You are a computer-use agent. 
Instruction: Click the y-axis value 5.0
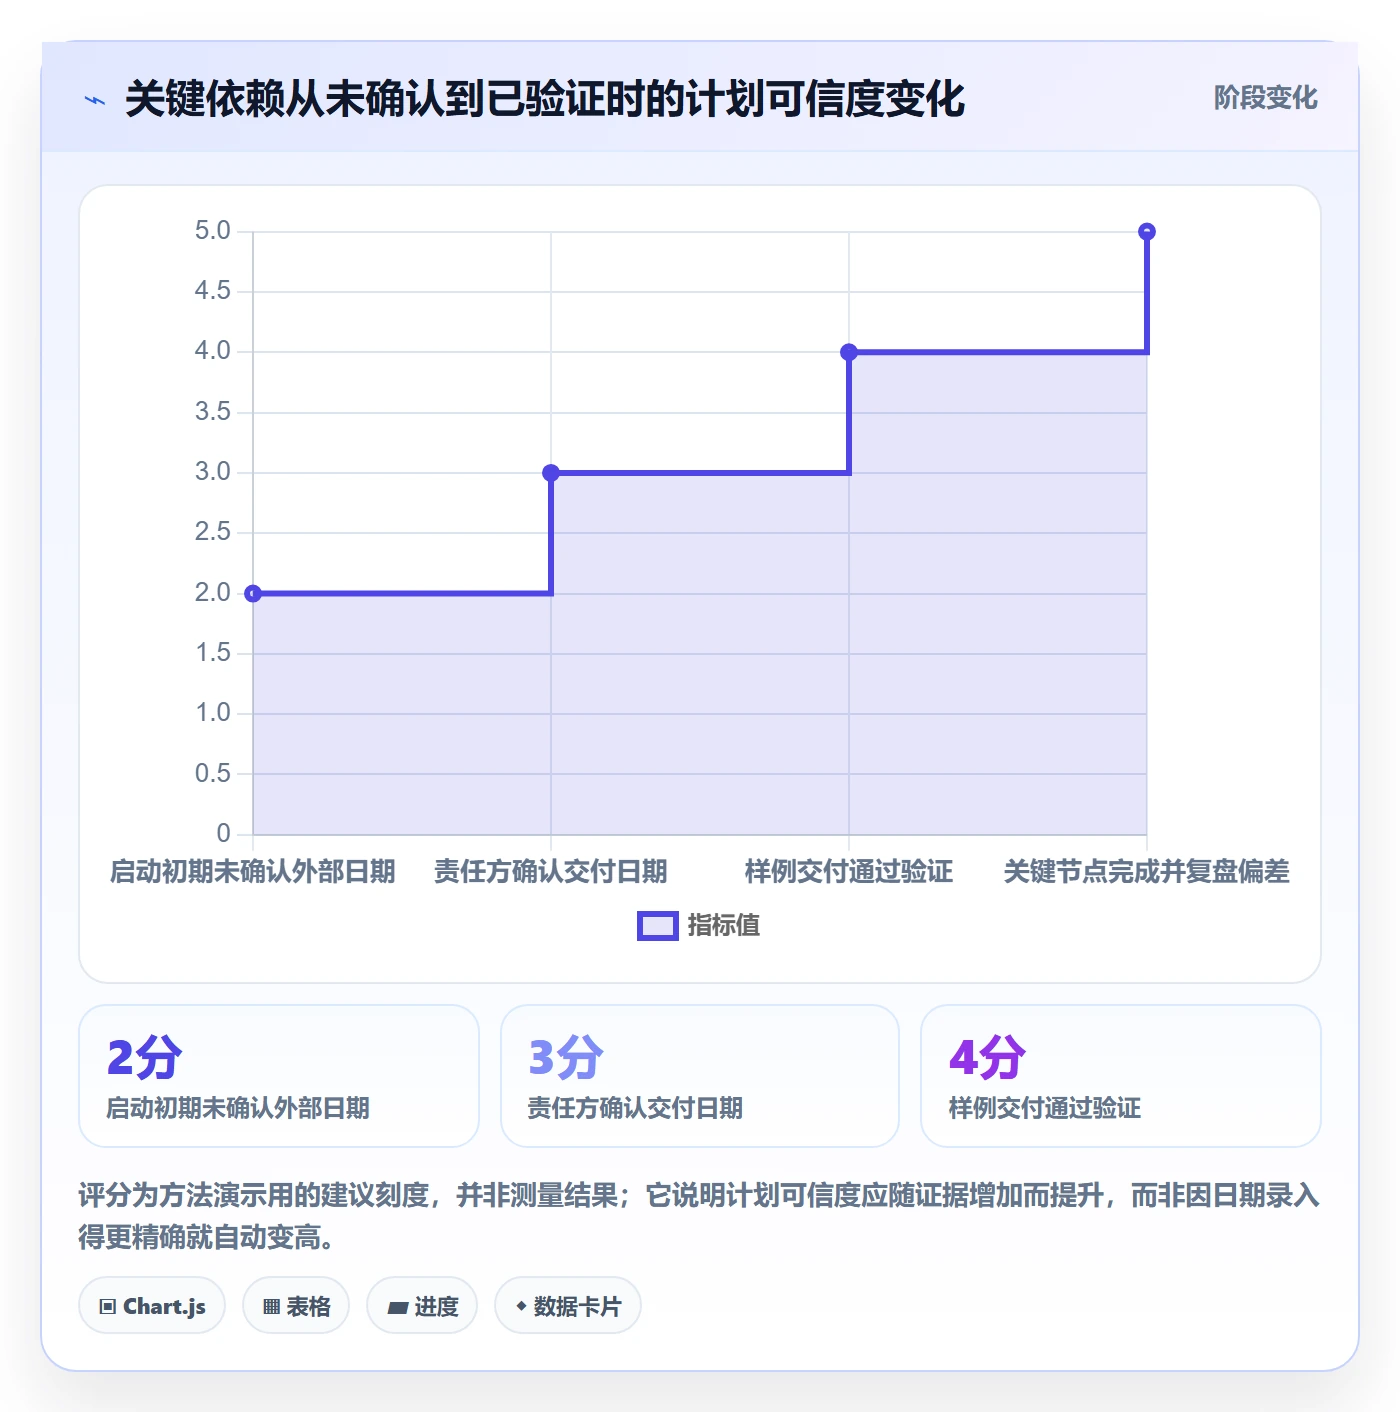(x=212, y=231)
